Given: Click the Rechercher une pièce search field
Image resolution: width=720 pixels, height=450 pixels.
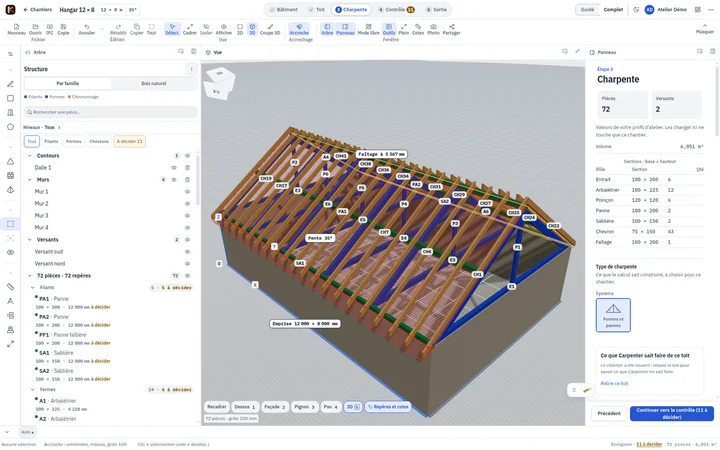Looking at the screenshot, I should [x=111, y=112].
